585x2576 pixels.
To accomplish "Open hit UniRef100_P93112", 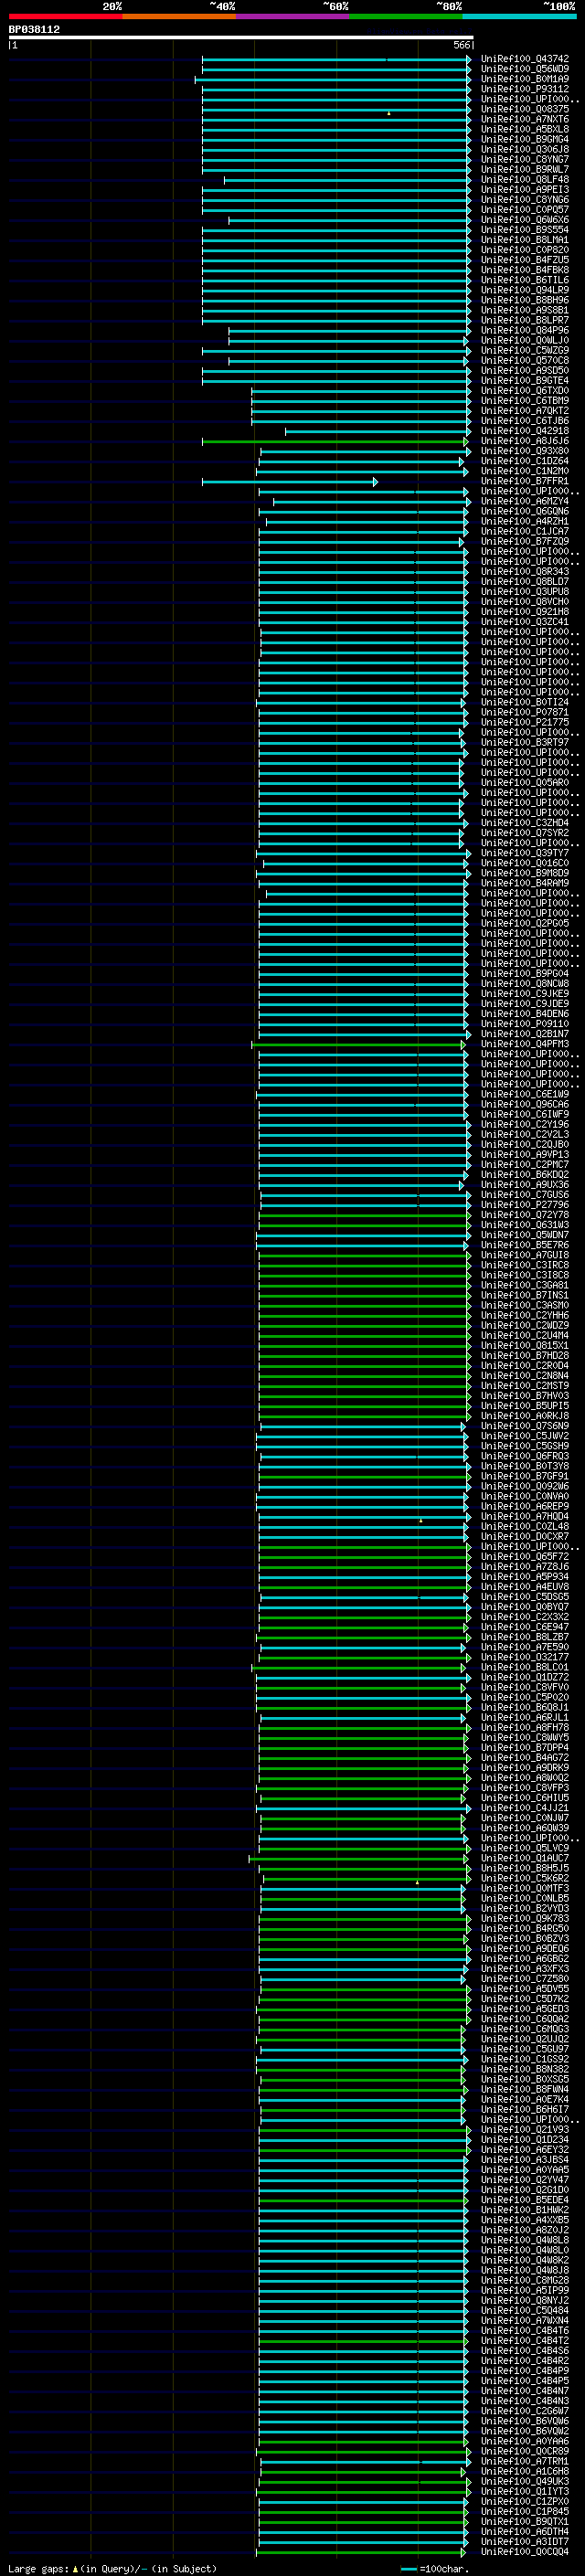I will click(525, 89).
